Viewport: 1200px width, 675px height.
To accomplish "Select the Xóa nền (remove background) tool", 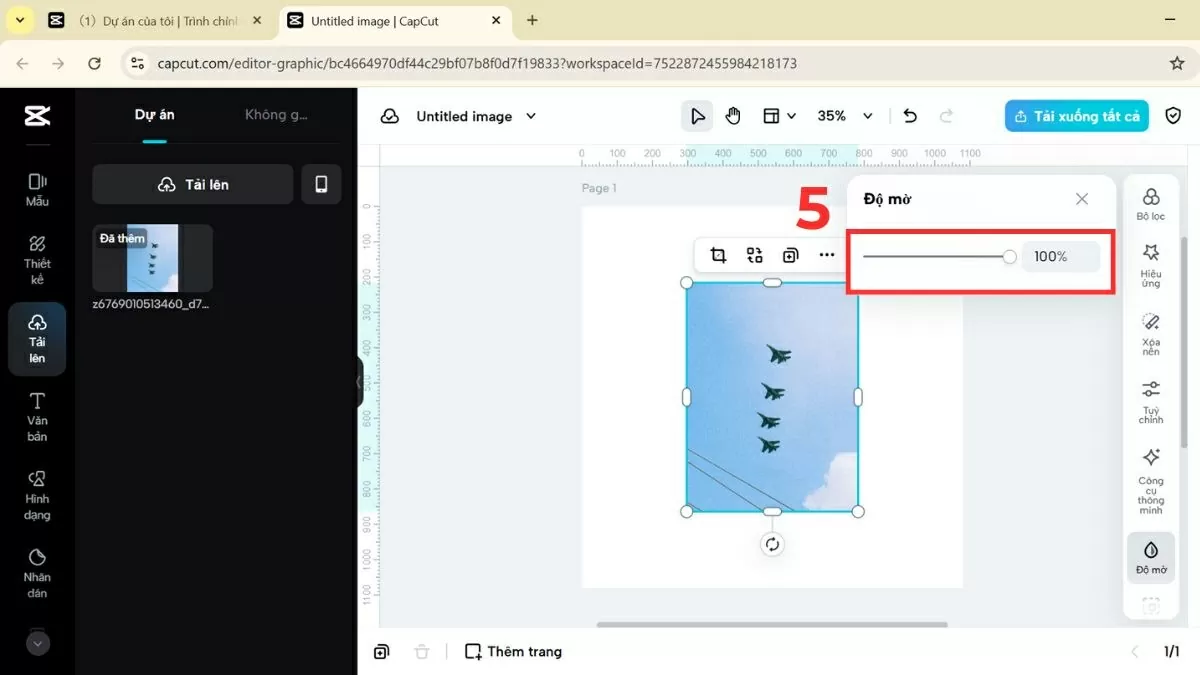I will 1150,334.
